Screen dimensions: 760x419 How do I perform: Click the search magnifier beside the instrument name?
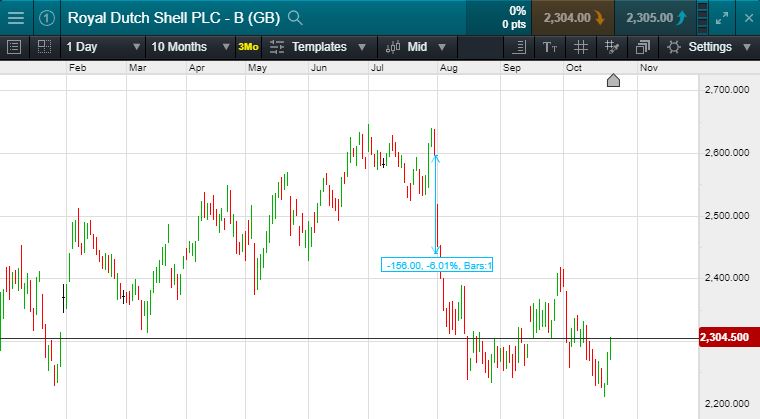(x=295, y=17)
